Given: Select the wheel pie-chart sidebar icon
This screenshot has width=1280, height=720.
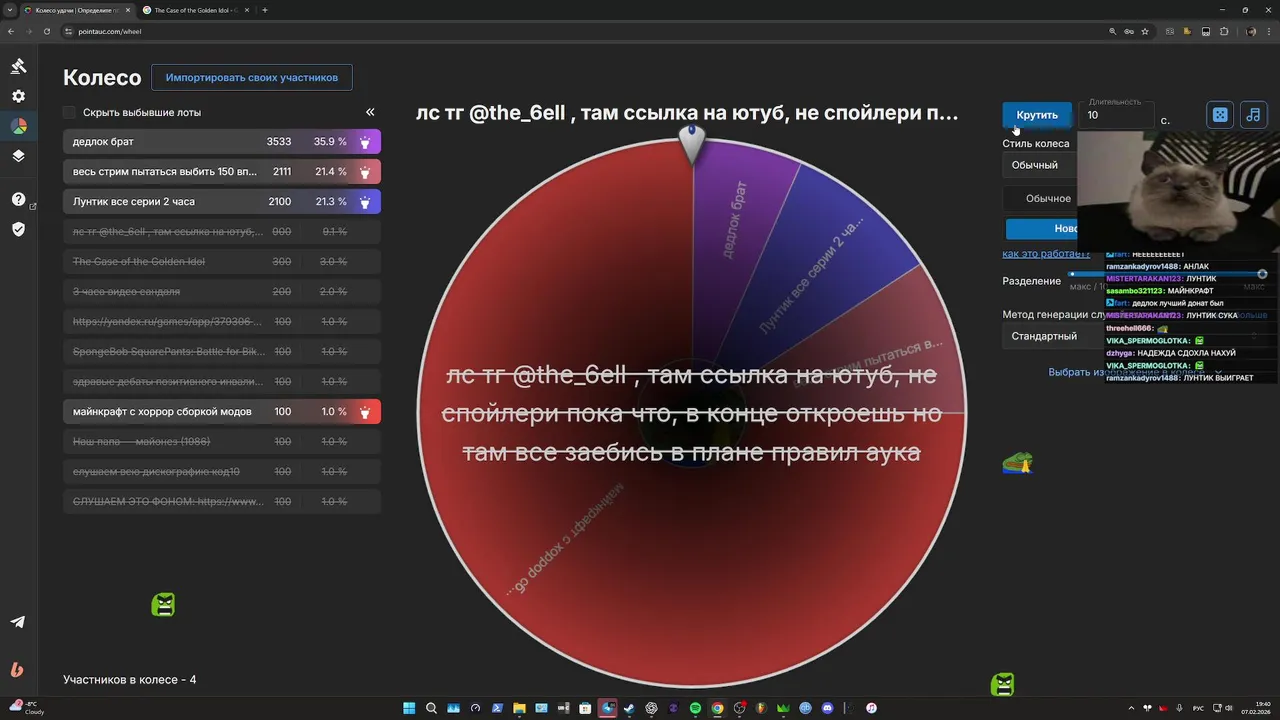Looking at the screenshot, I should click(x=18, y=126).
